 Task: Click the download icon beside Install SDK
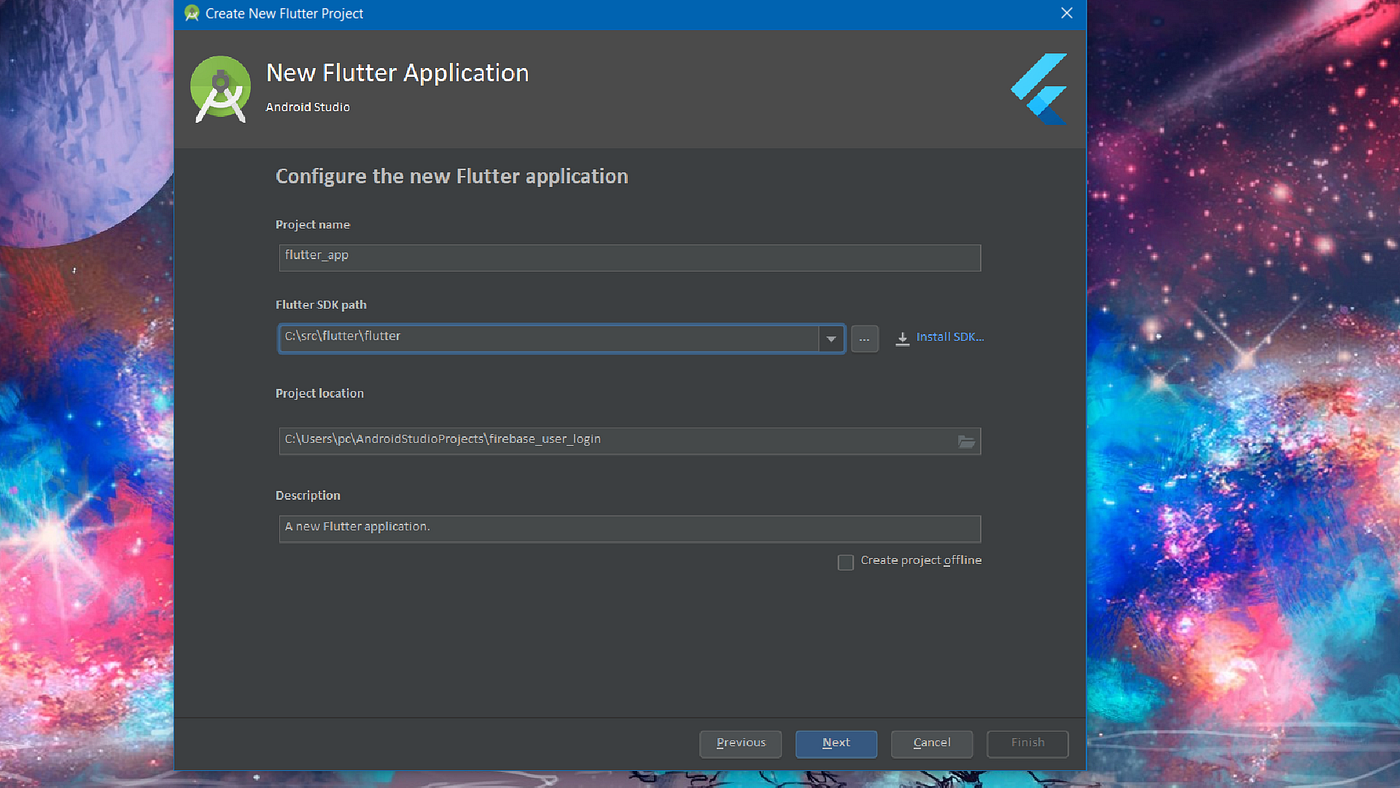pos(901,337)
